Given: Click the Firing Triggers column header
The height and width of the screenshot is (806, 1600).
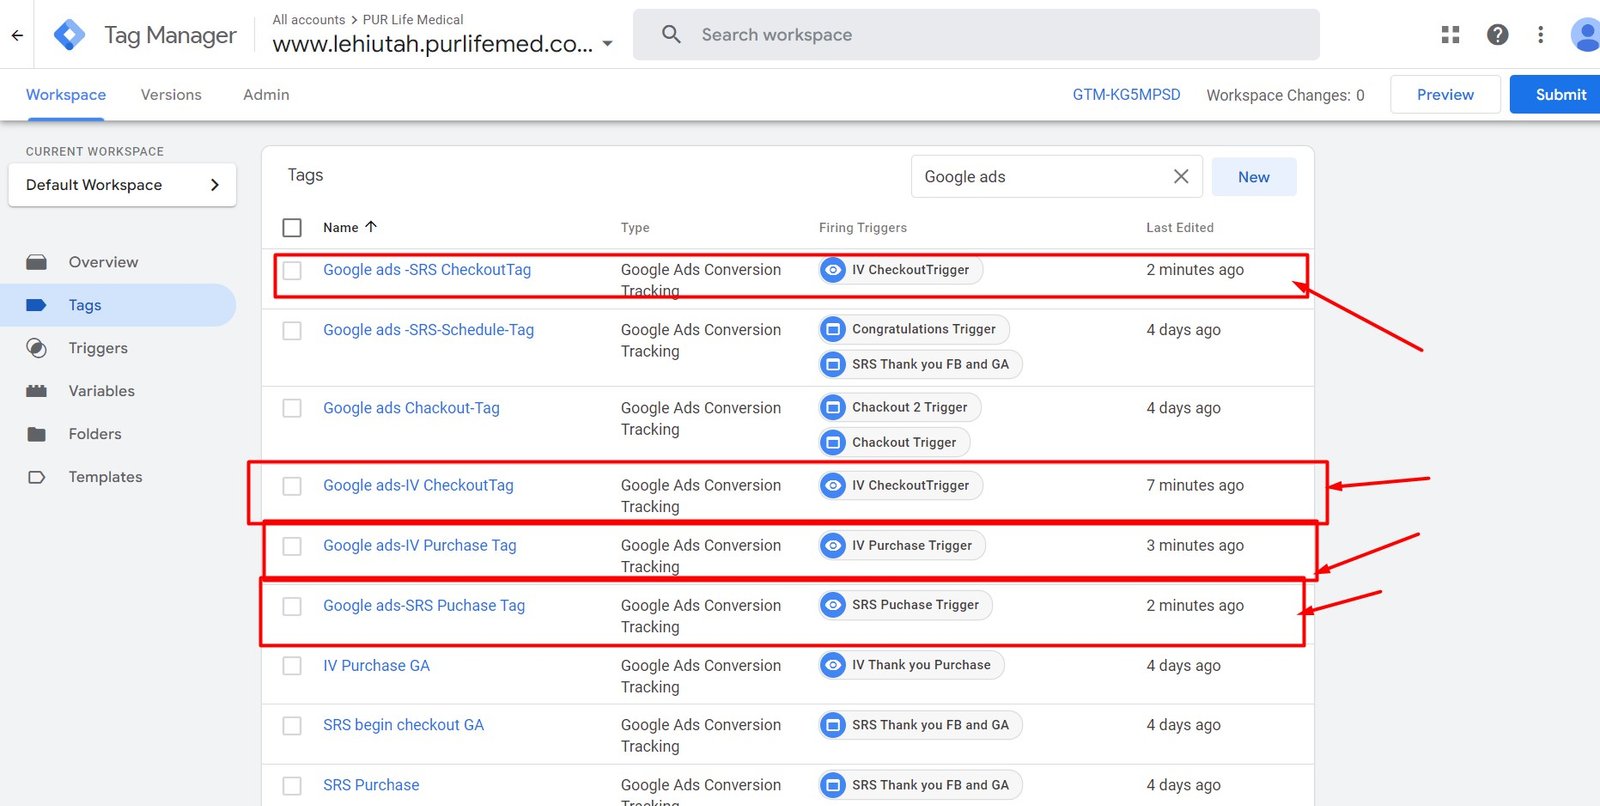Looking at the screenshot, I should tap(863, 228).
